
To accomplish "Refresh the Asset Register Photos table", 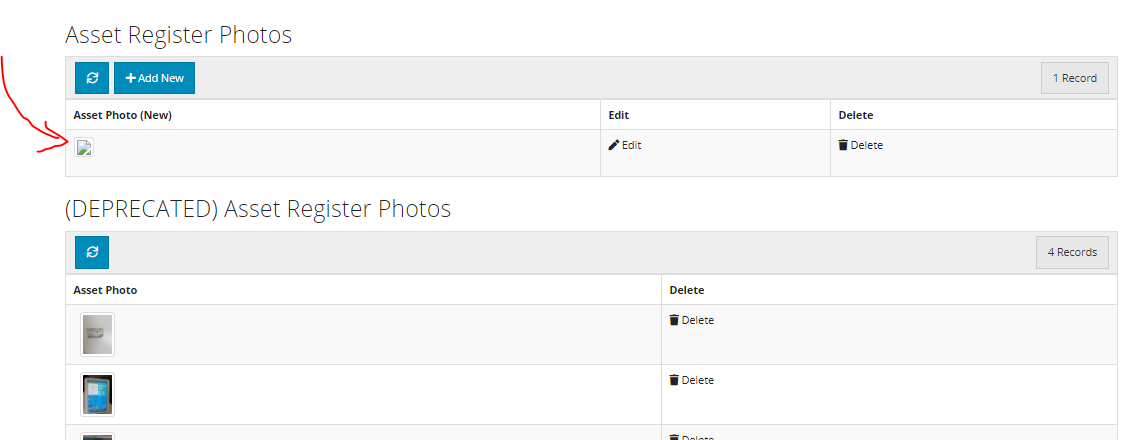I will (x=92, y=78).
